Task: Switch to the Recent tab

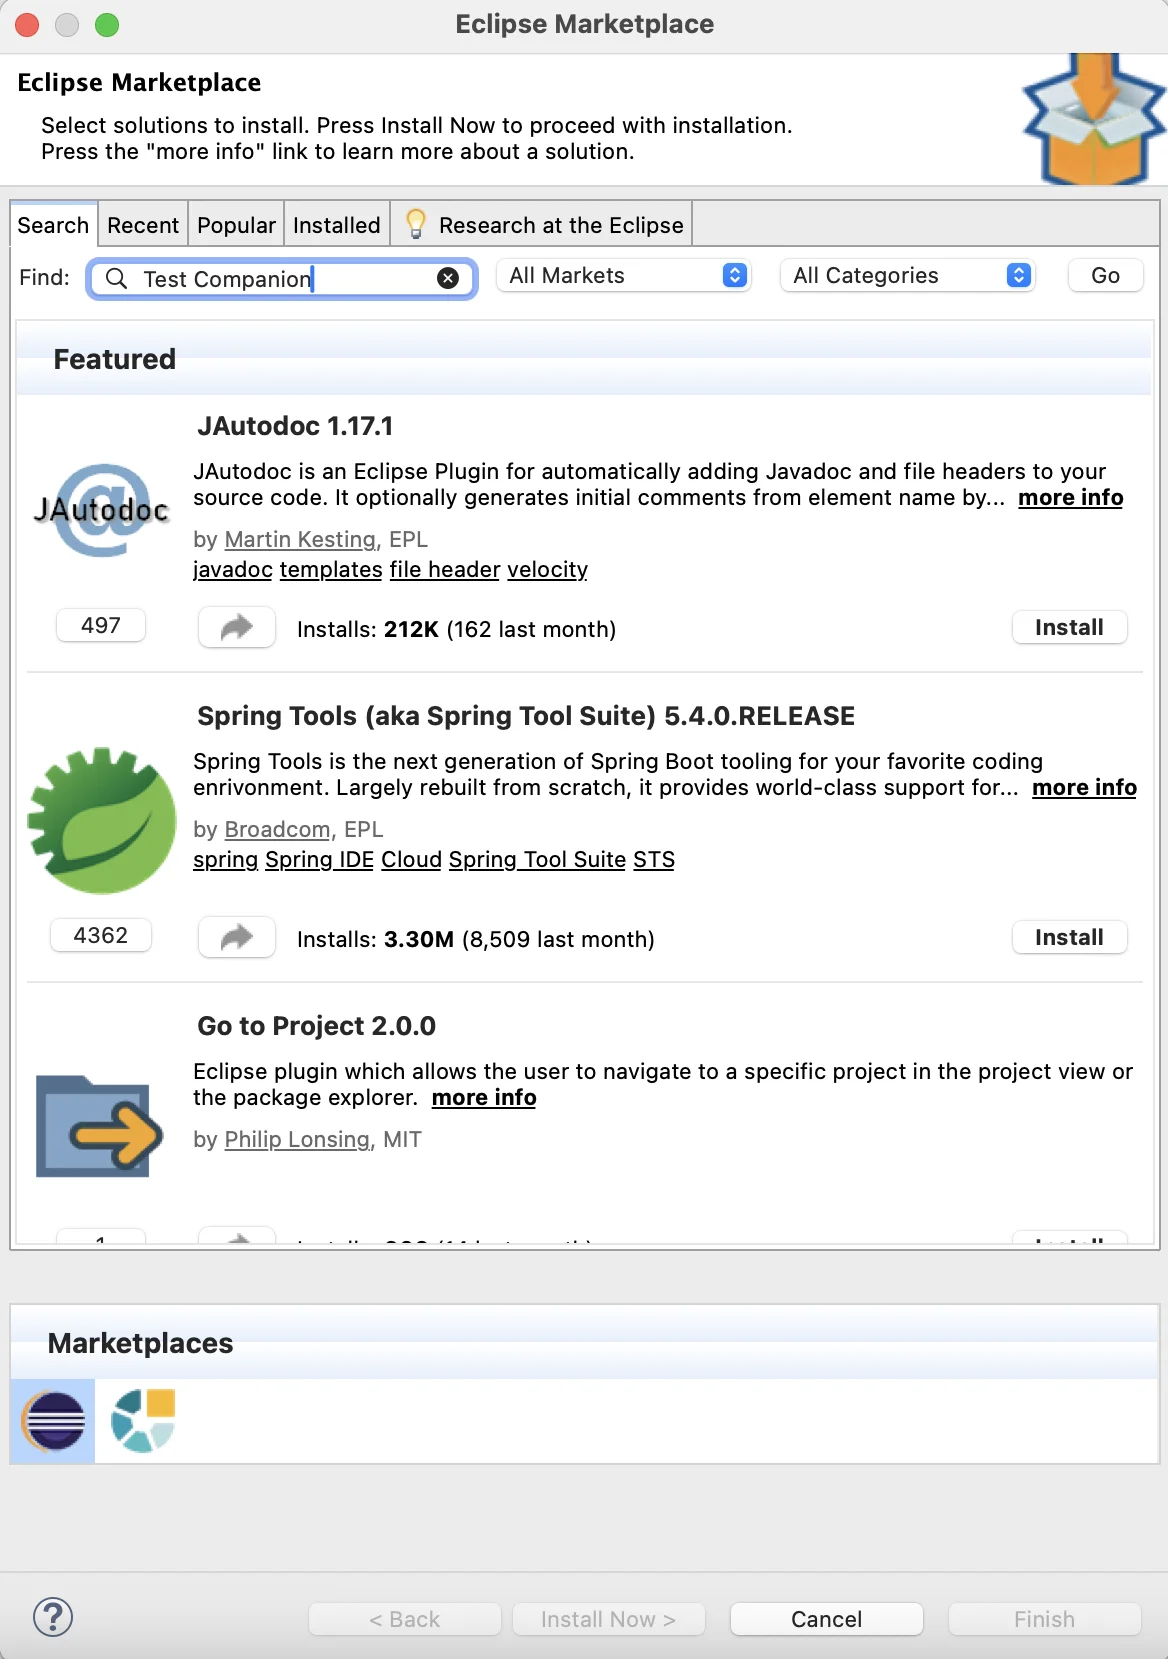Action: coord(143,225)
